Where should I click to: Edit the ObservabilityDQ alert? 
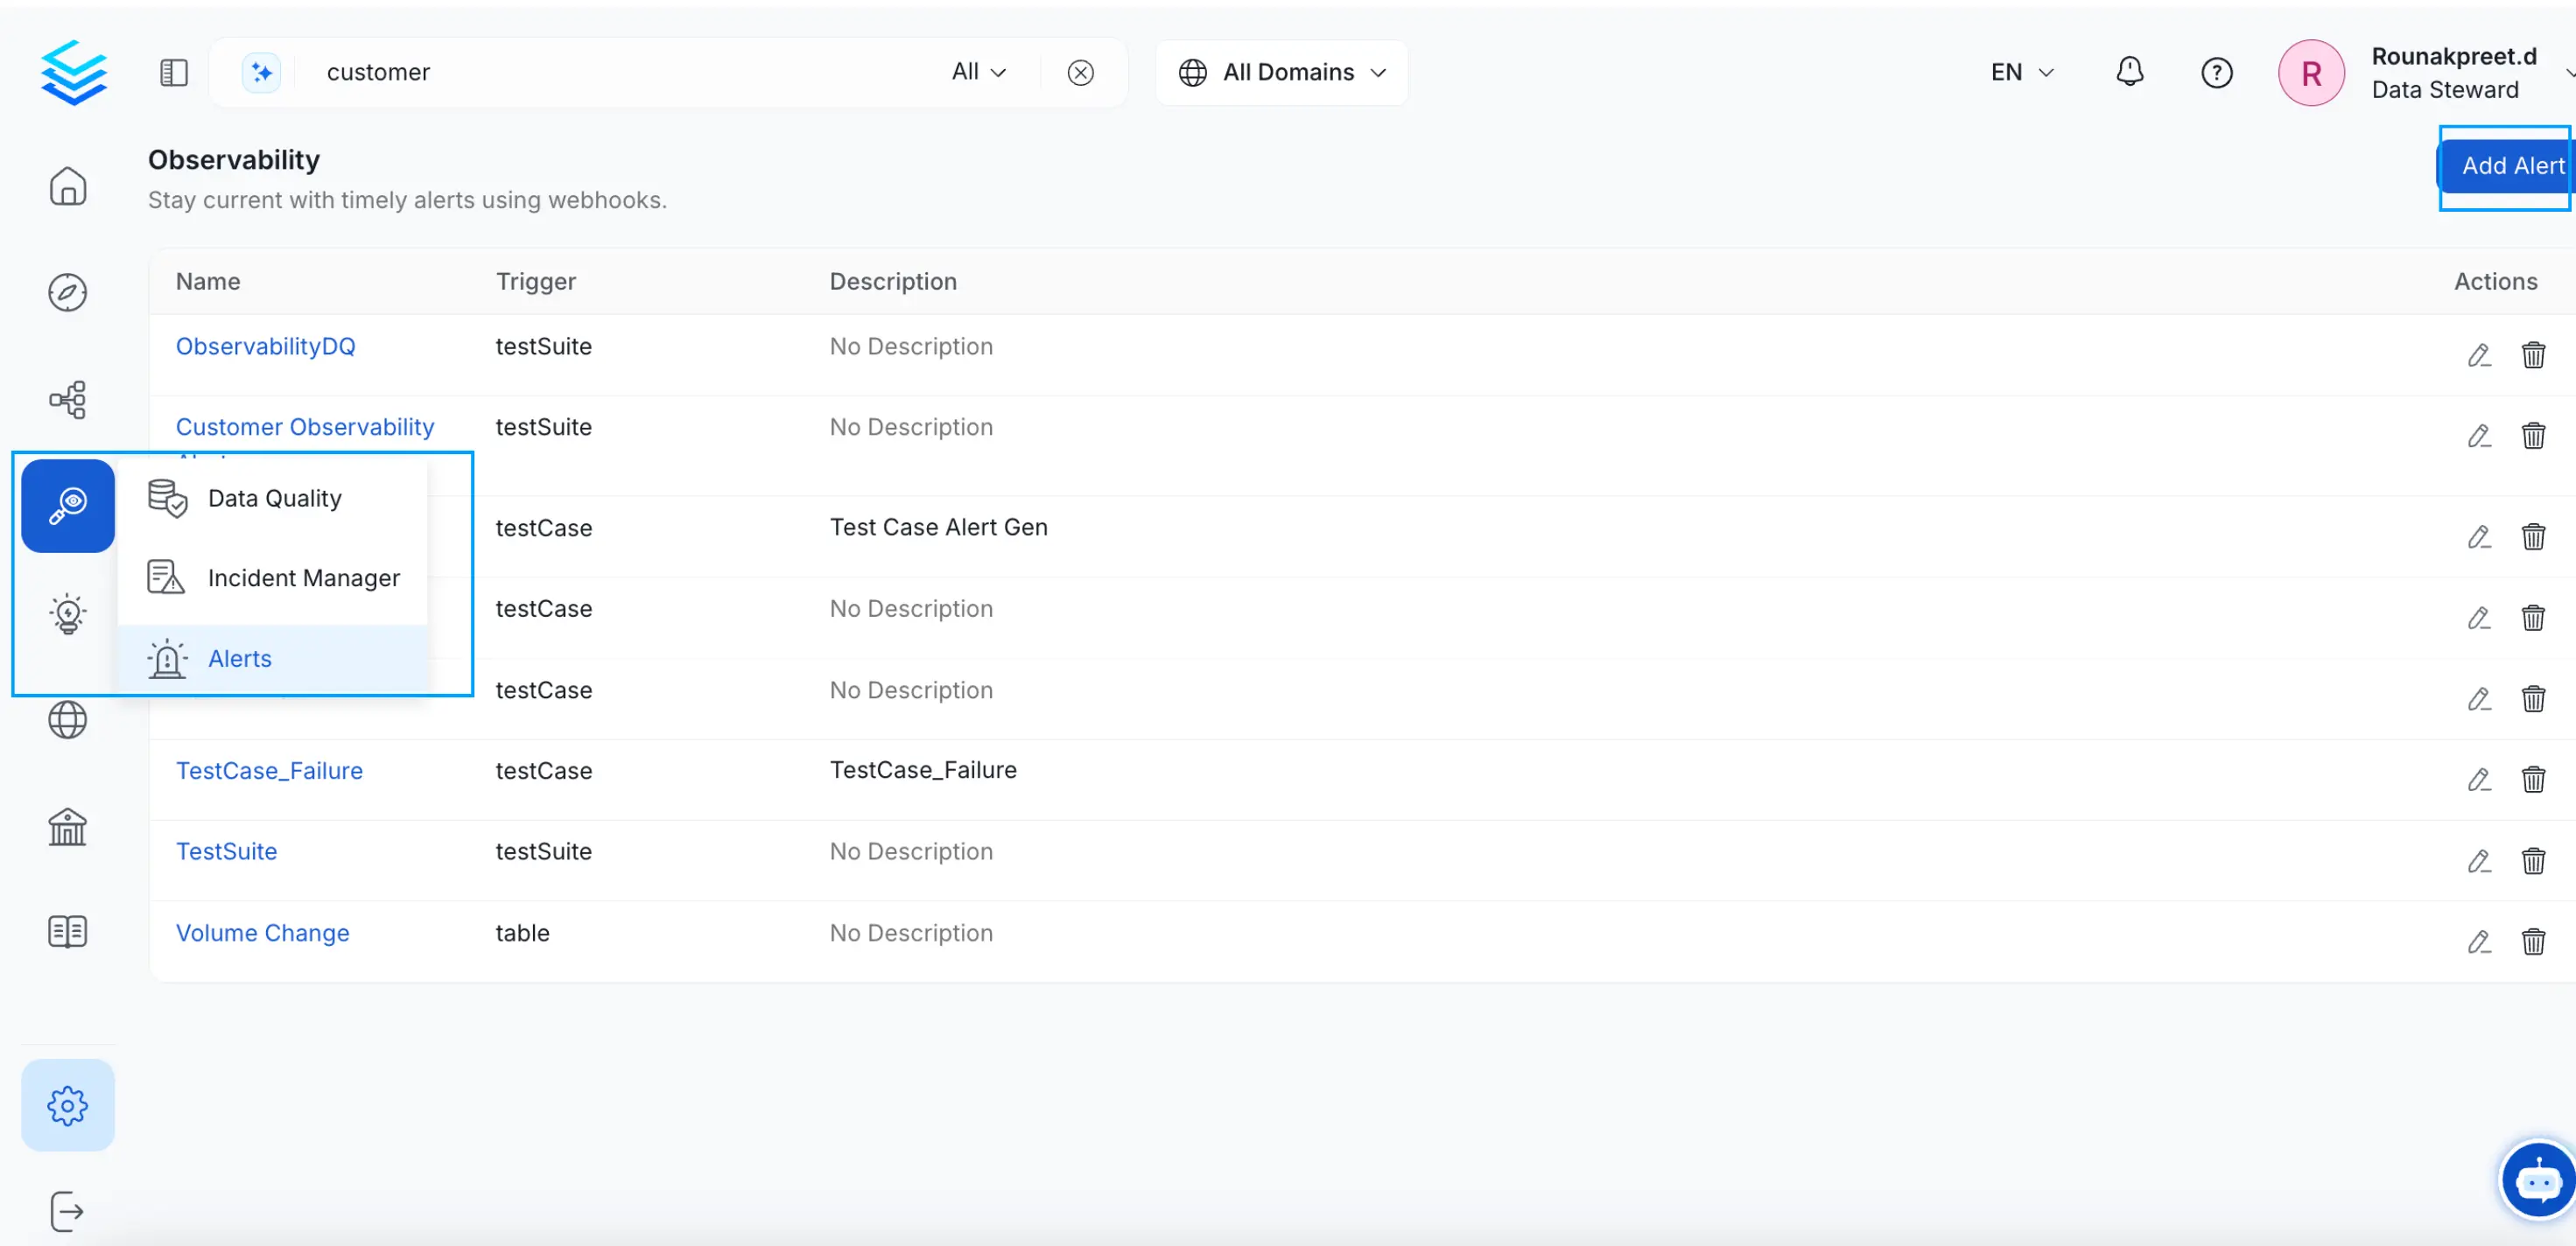2479,355
